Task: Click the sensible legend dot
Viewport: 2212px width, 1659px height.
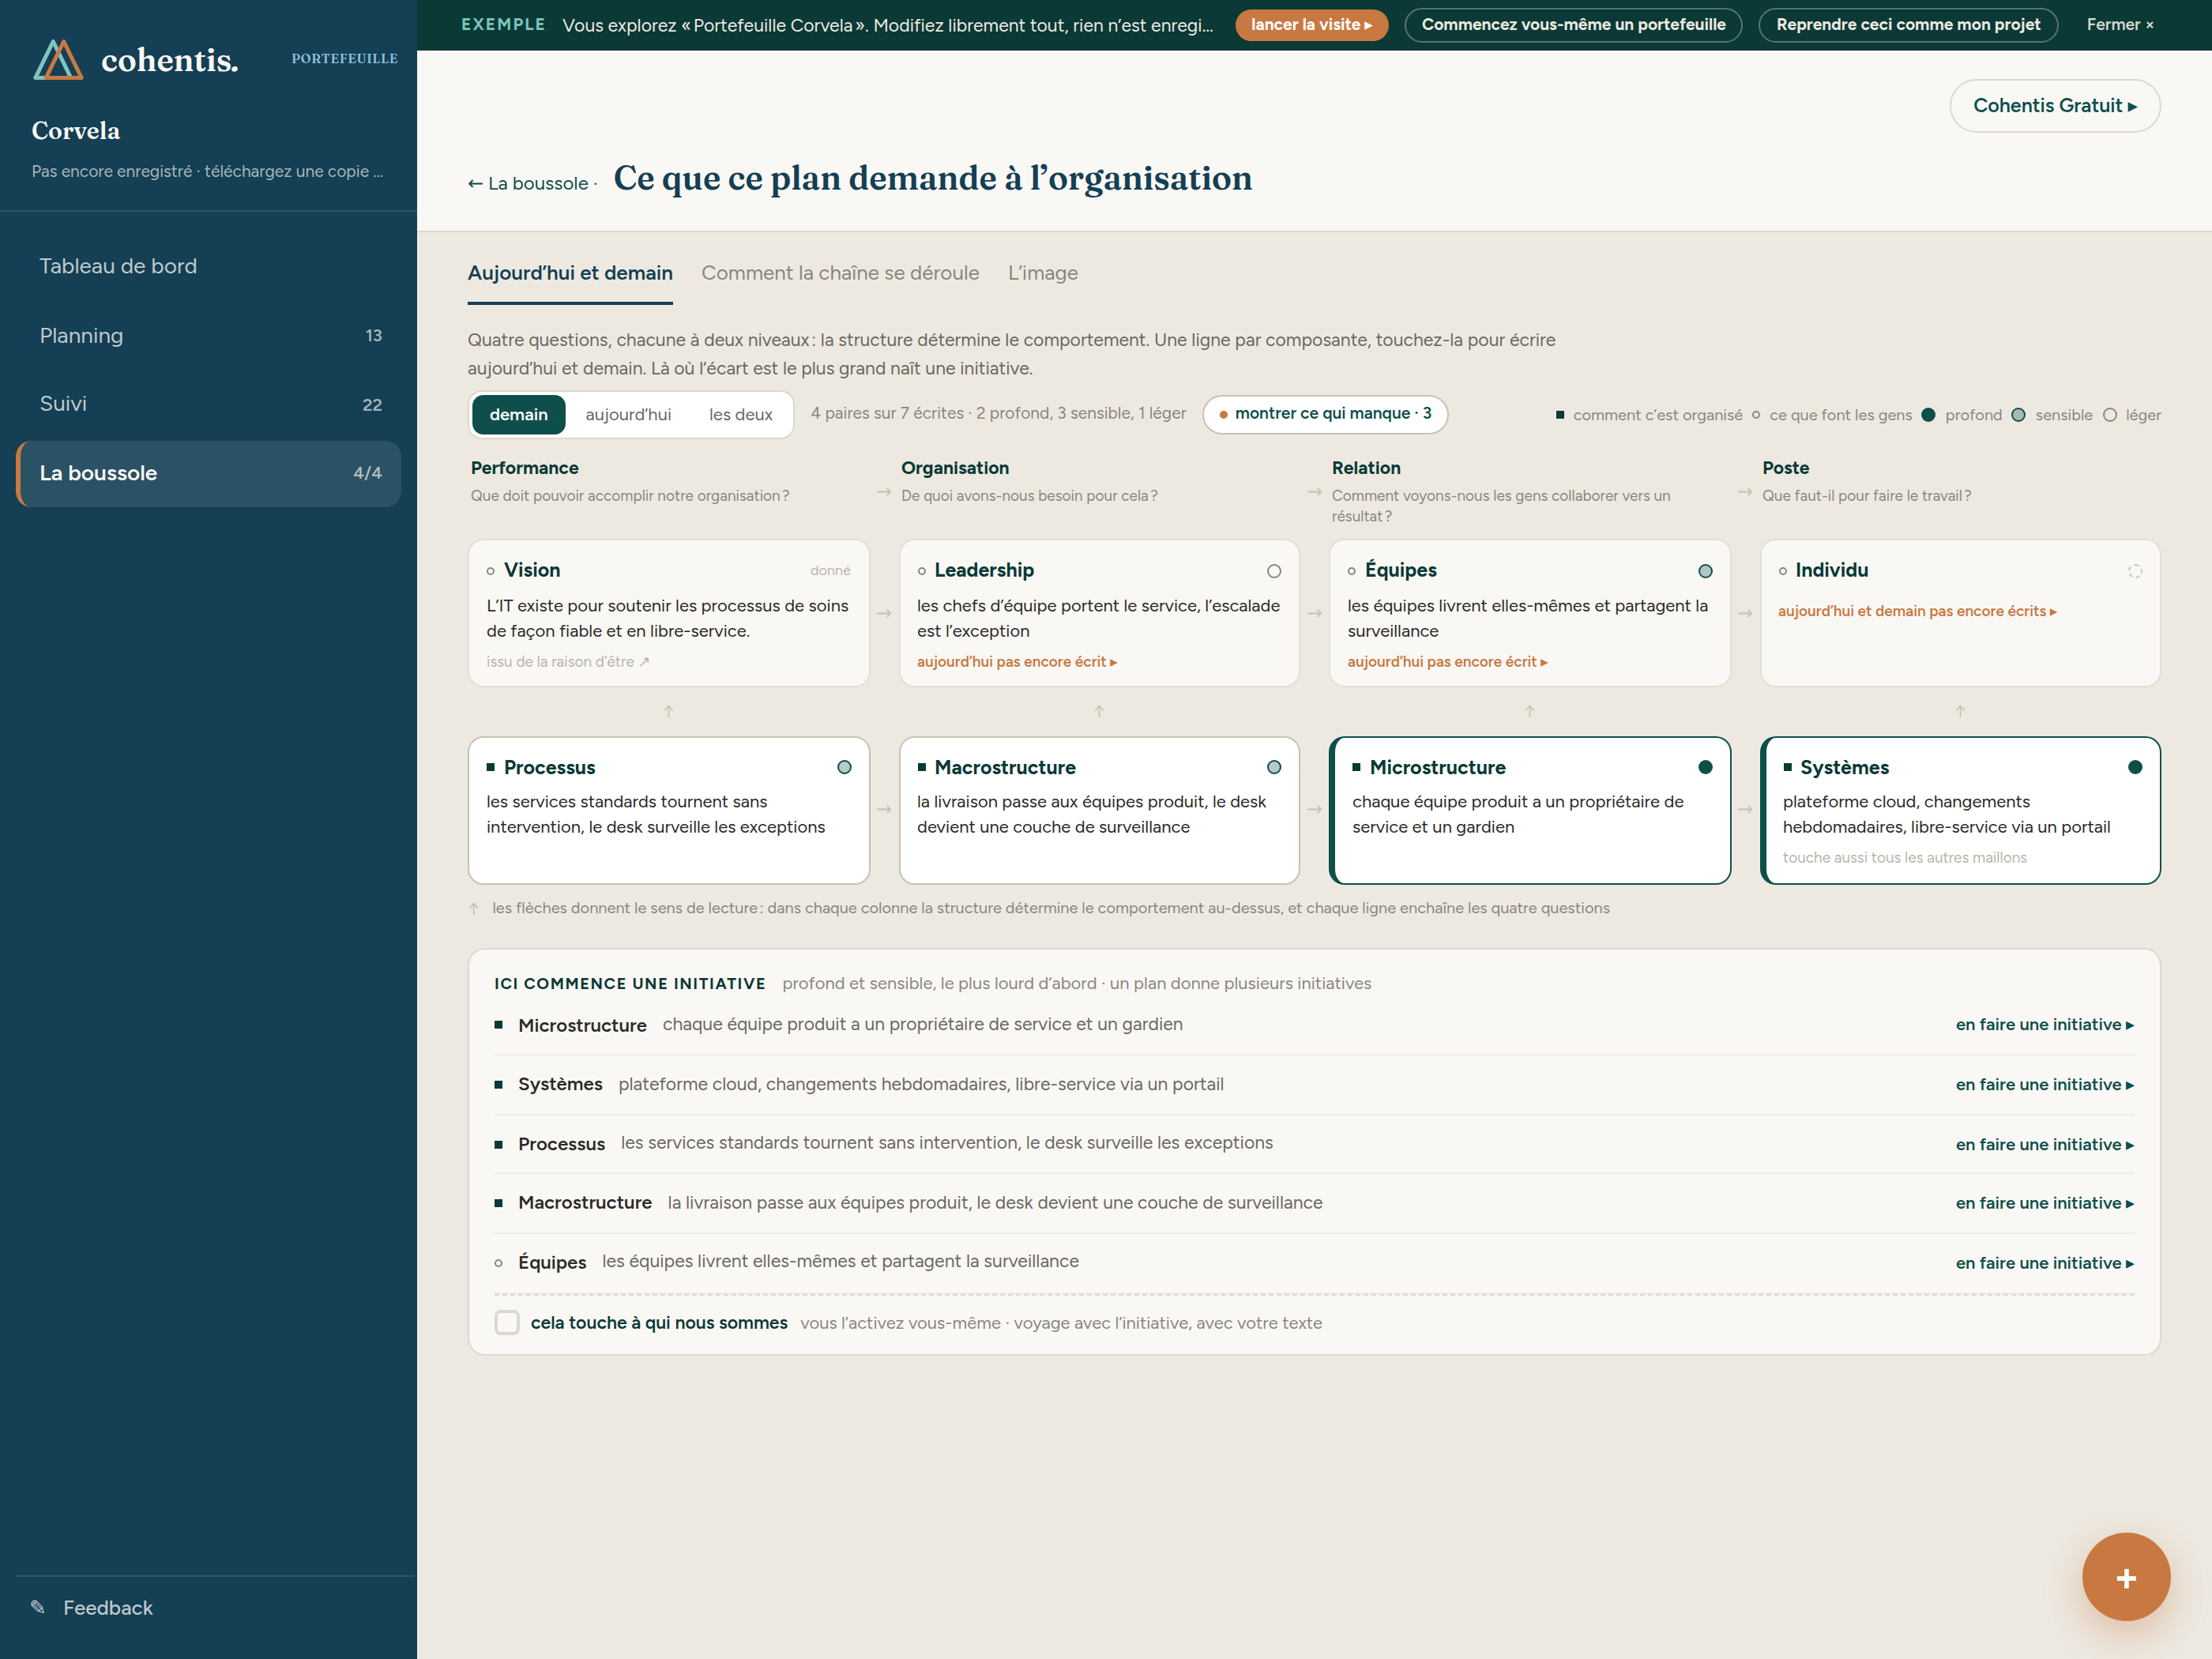Action: tap(2018, 415)
